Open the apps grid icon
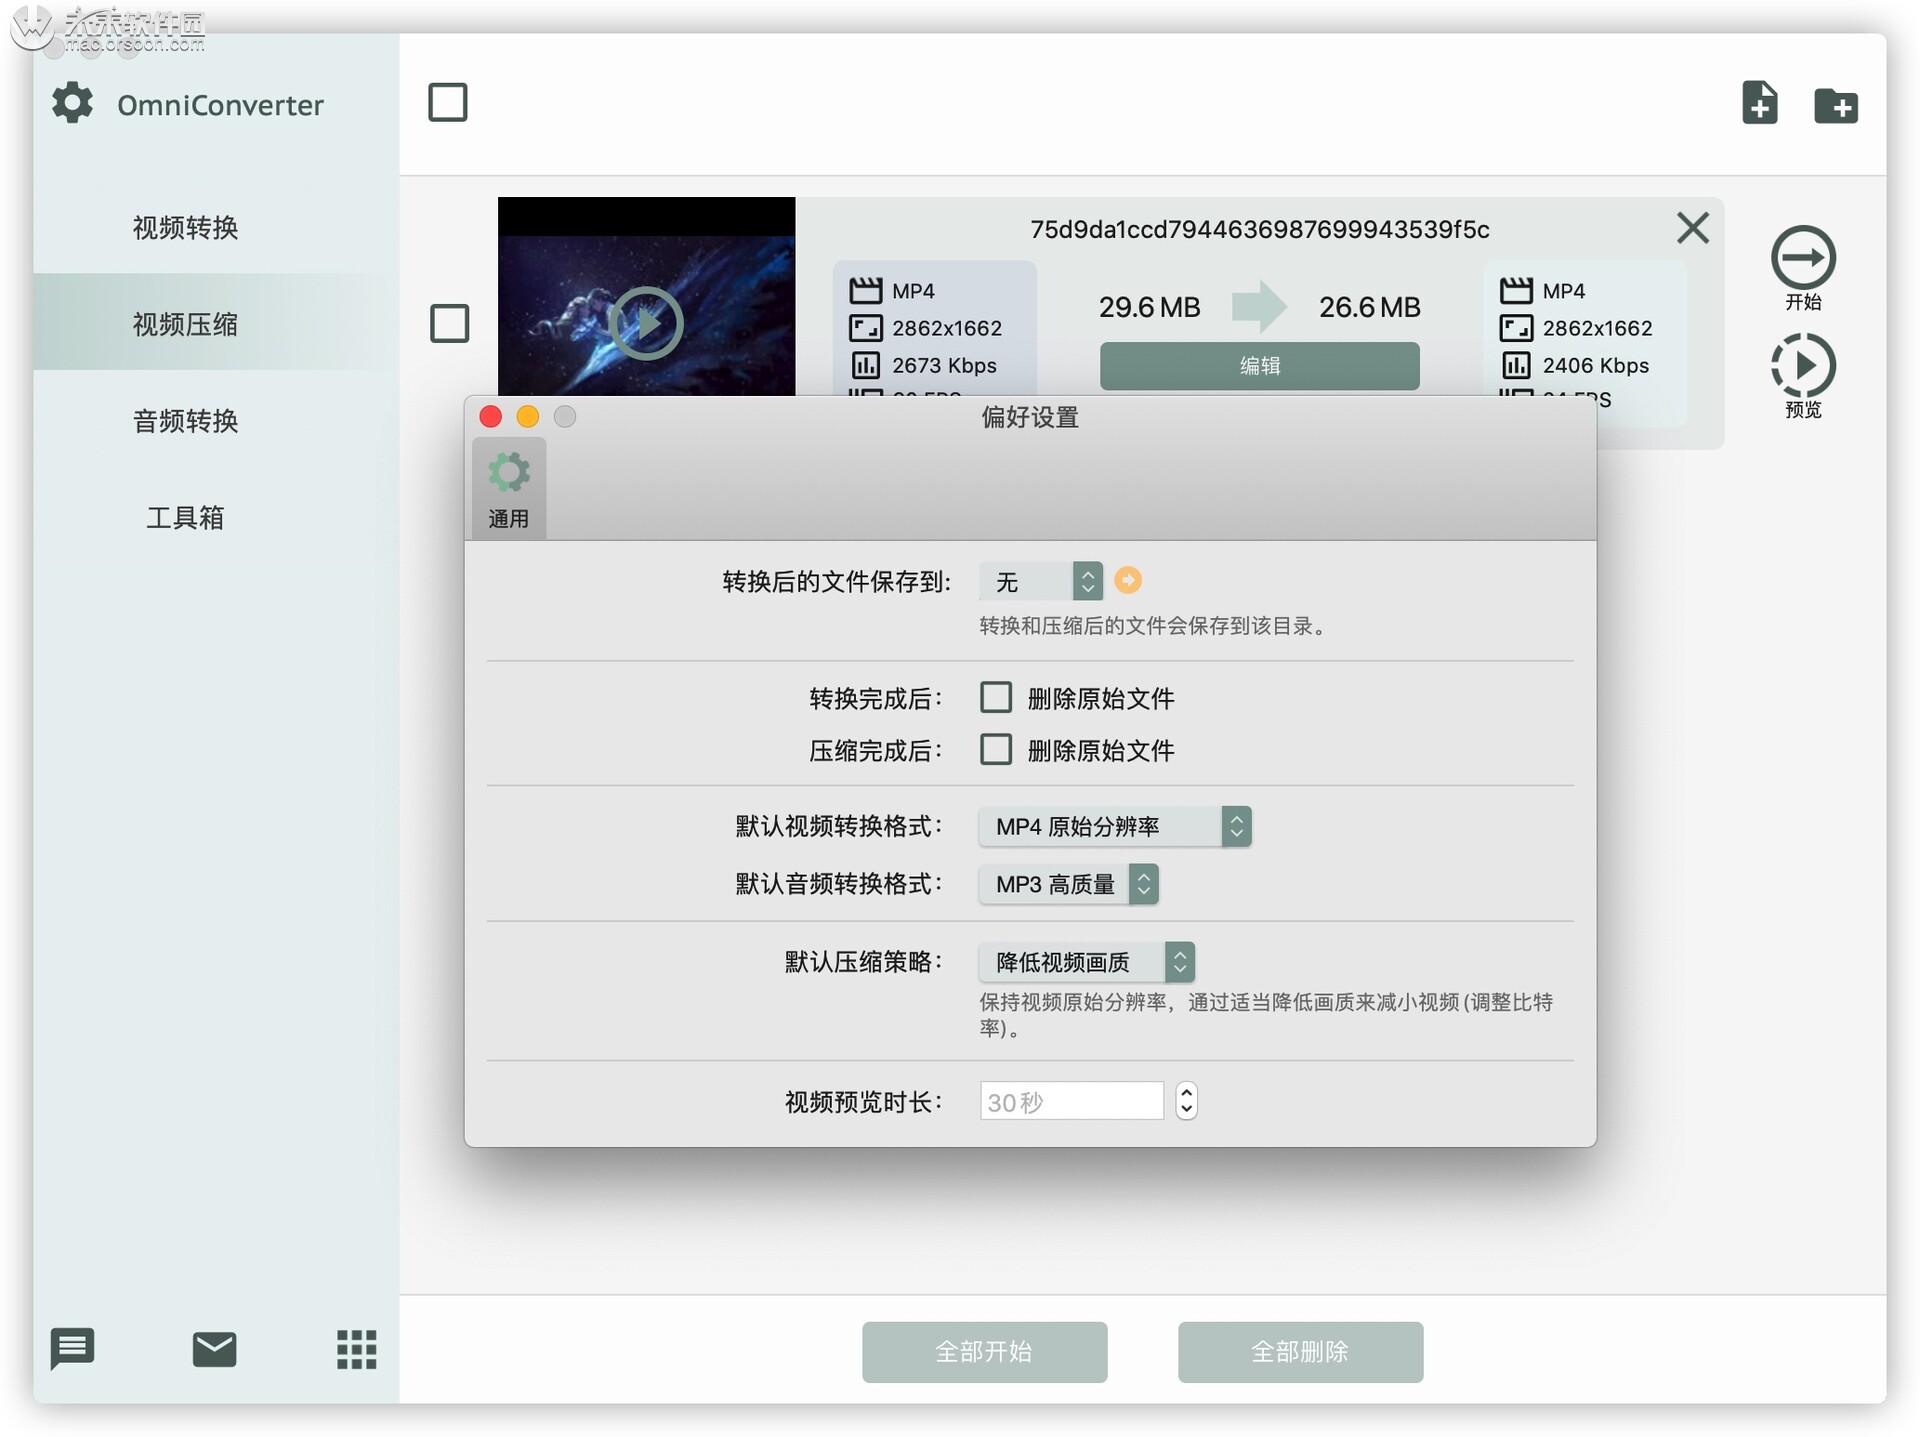Viewport: 1920px width, 1437px height. click(356, 1349)
